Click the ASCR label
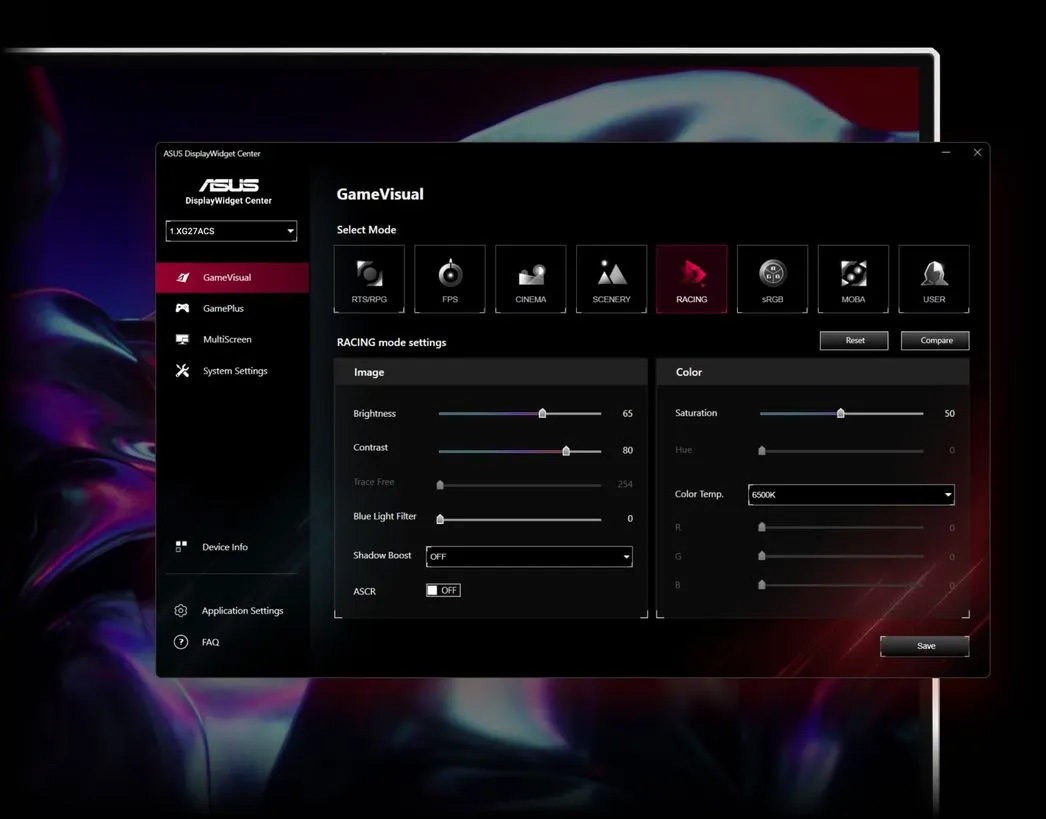1046x819 pixels. coord(364,591)
